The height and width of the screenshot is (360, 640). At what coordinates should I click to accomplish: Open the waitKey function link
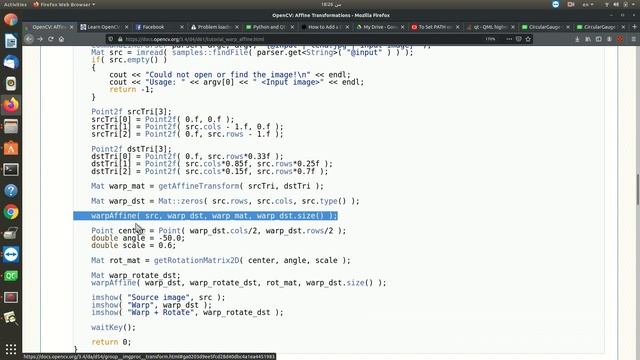click(107, 327)
